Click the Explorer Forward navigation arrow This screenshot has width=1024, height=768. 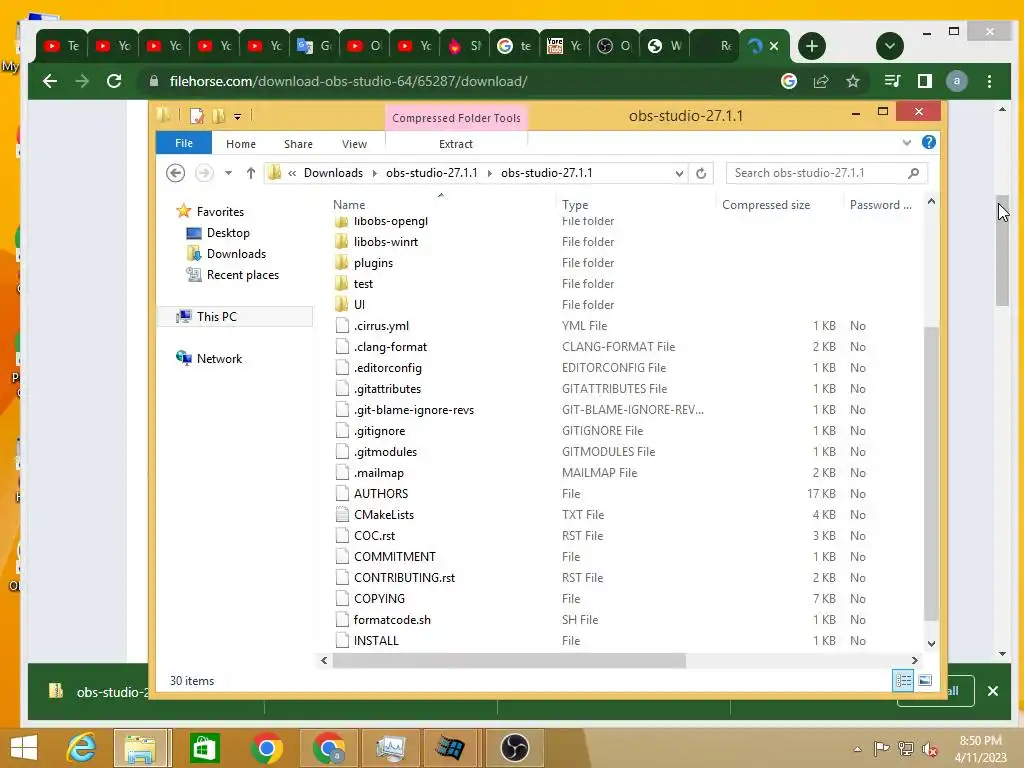[204, 173]
